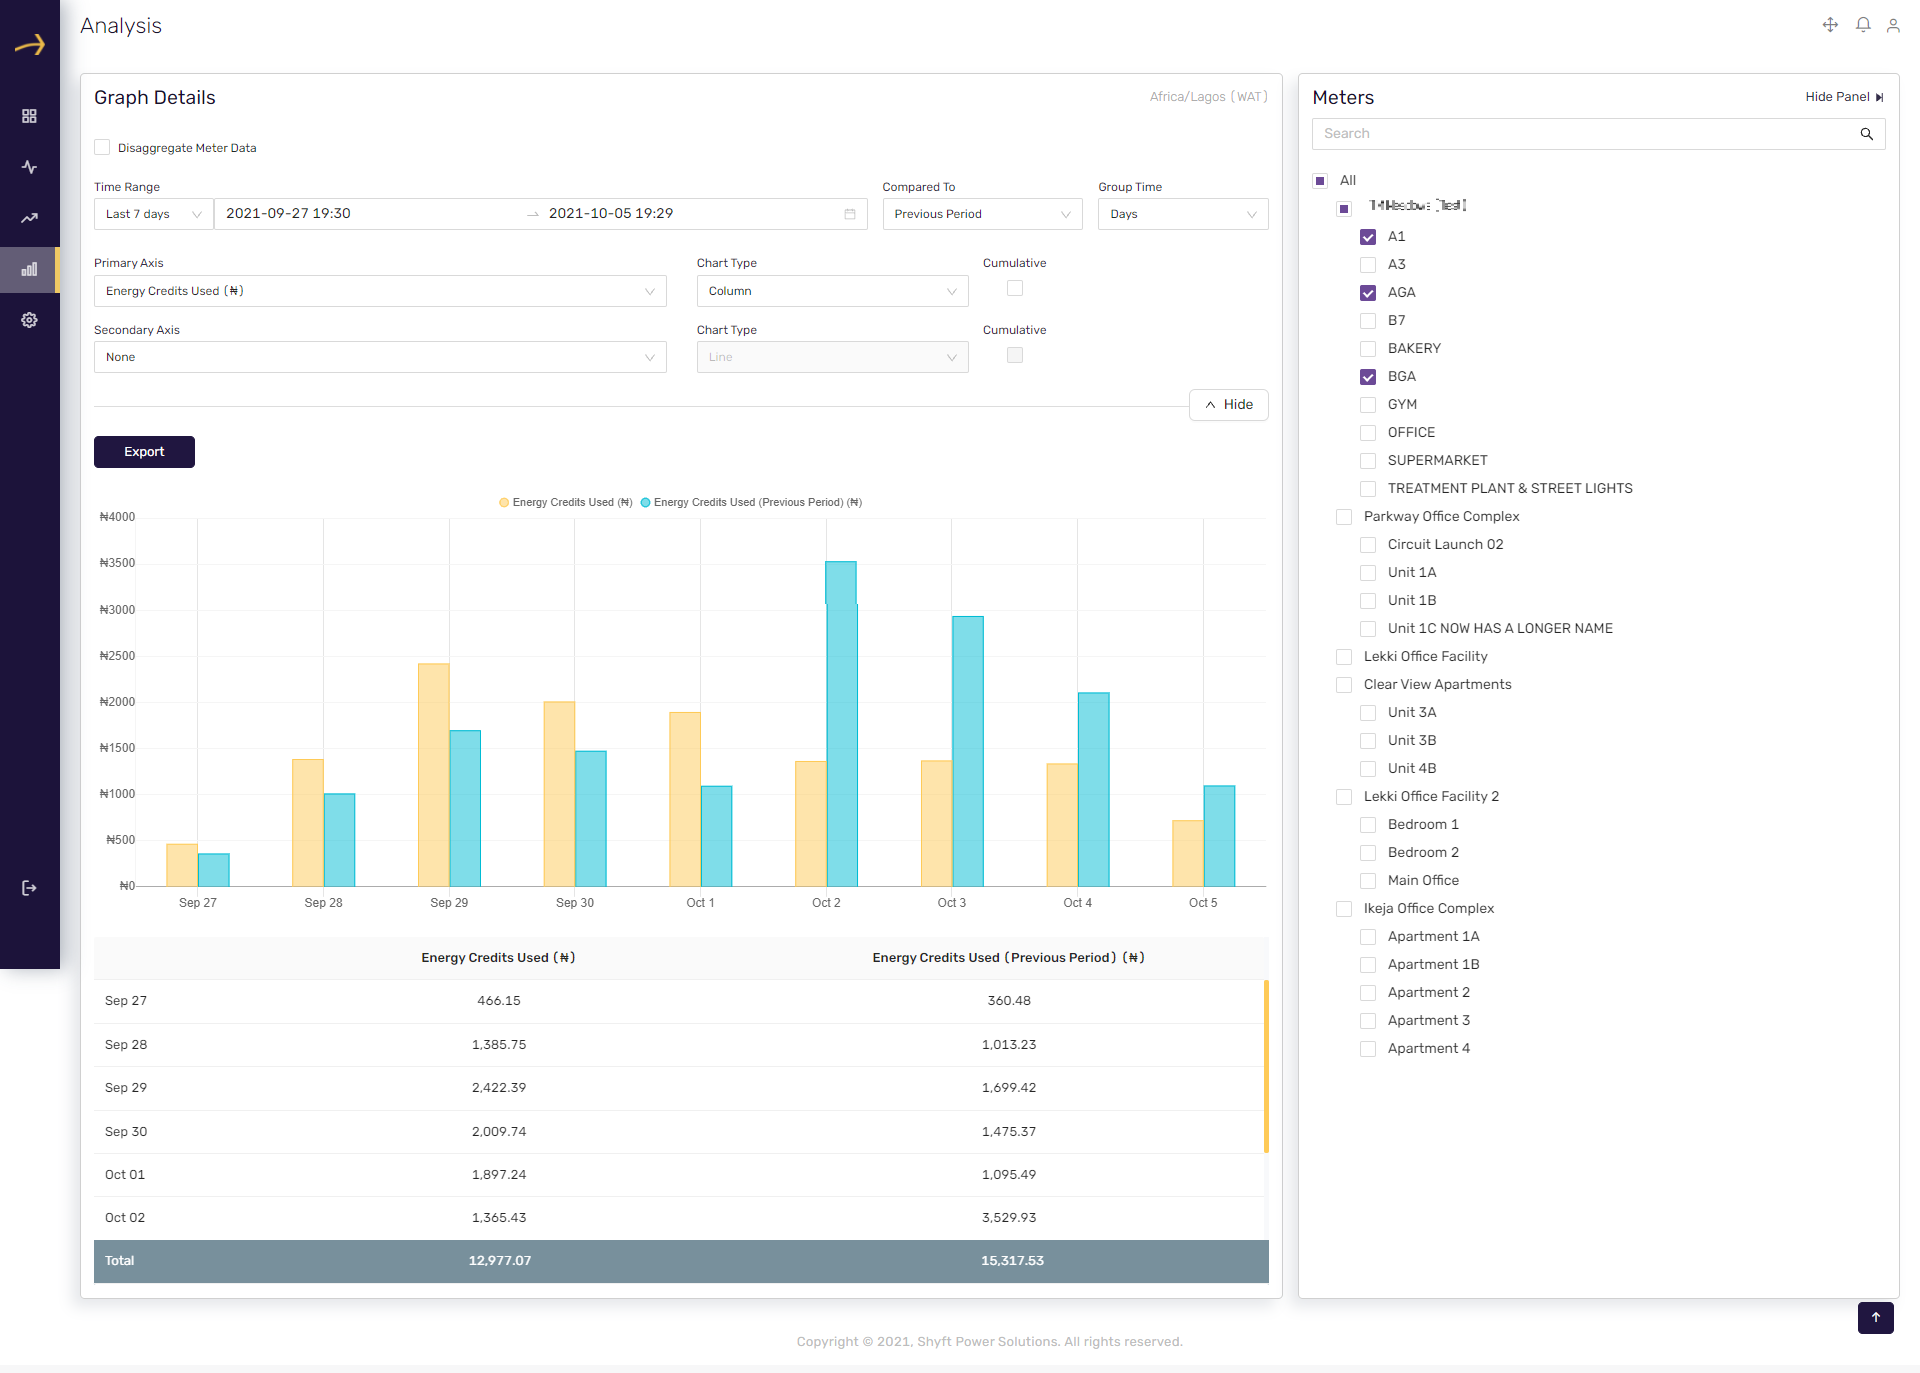The height and width of the screenshot is (1373, 1920).
Task: Open Compared To Previous Period dropdown
Action: coord(982,214)
